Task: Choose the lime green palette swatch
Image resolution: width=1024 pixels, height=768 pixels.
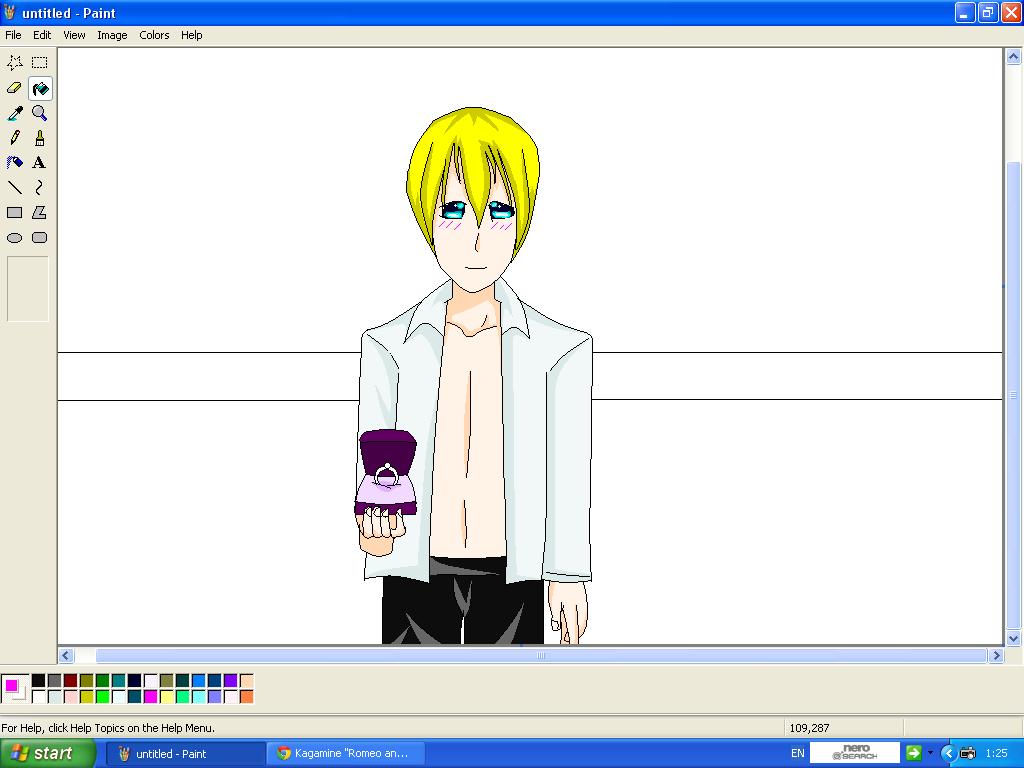Action: (x=103, y=697)
